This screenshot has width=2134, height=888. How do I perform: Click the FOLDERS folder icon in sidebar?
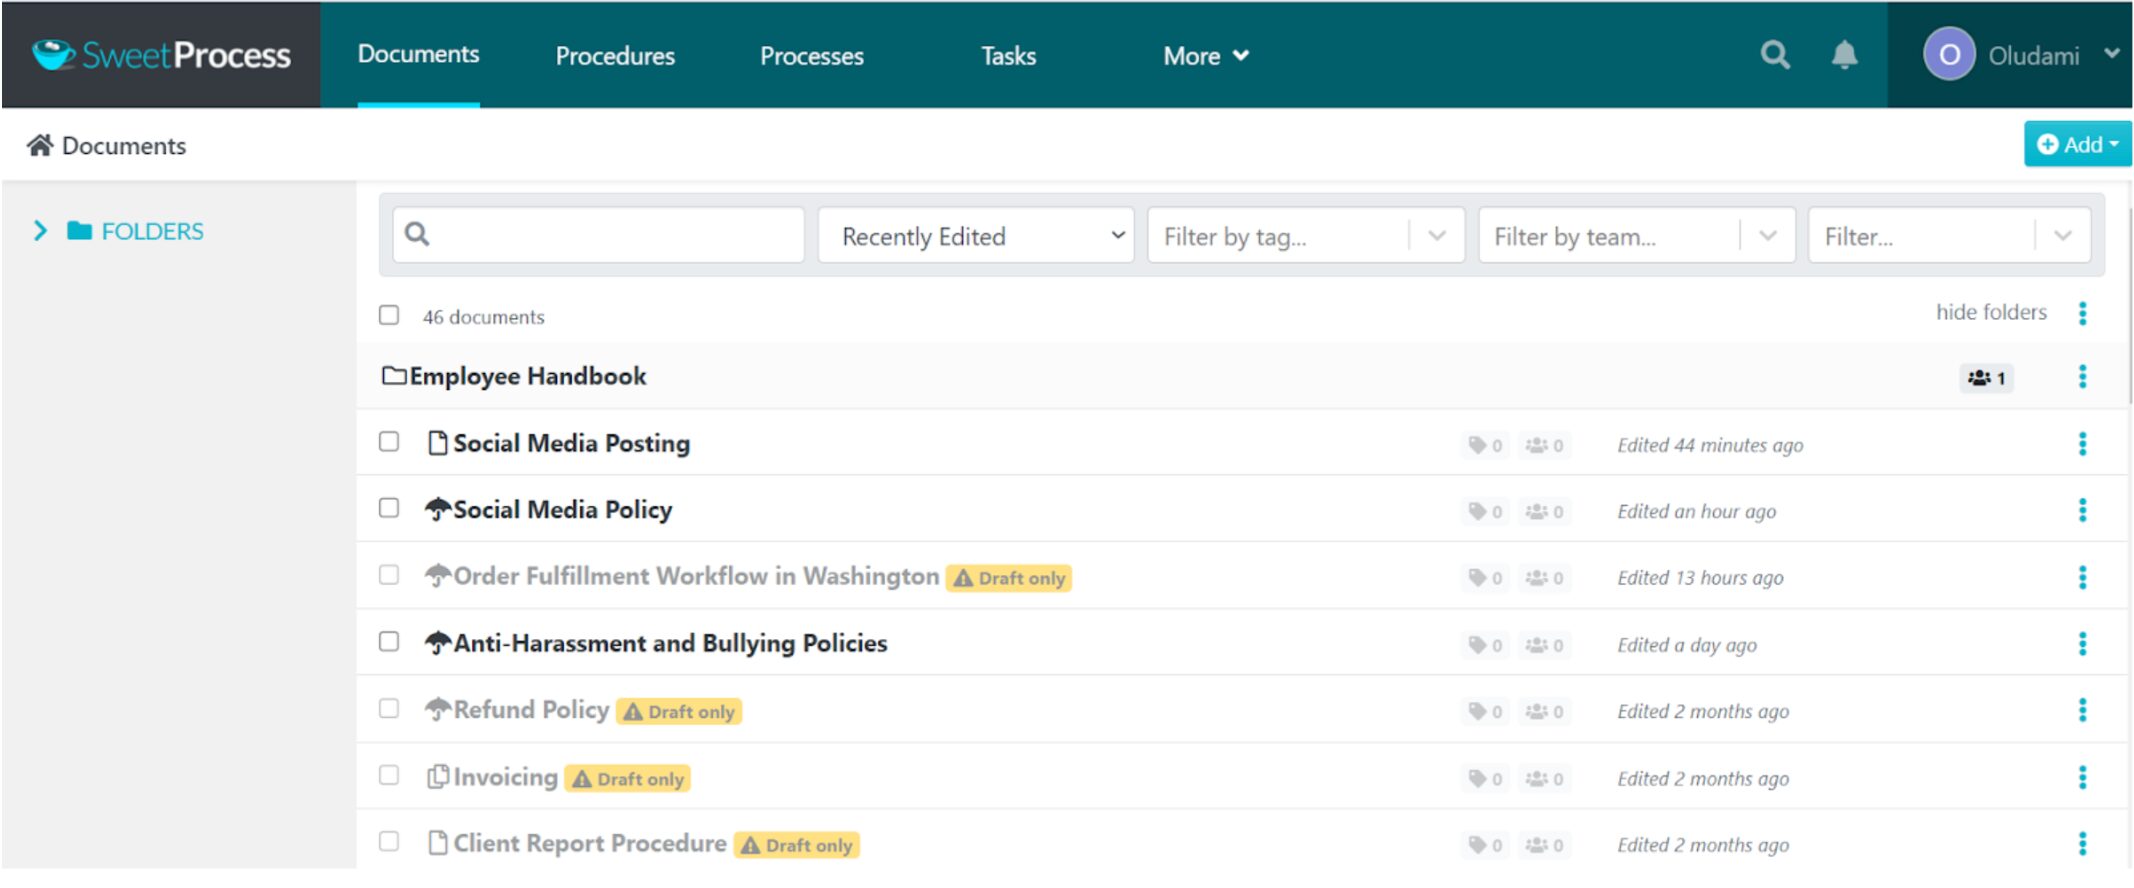(80, 231)
